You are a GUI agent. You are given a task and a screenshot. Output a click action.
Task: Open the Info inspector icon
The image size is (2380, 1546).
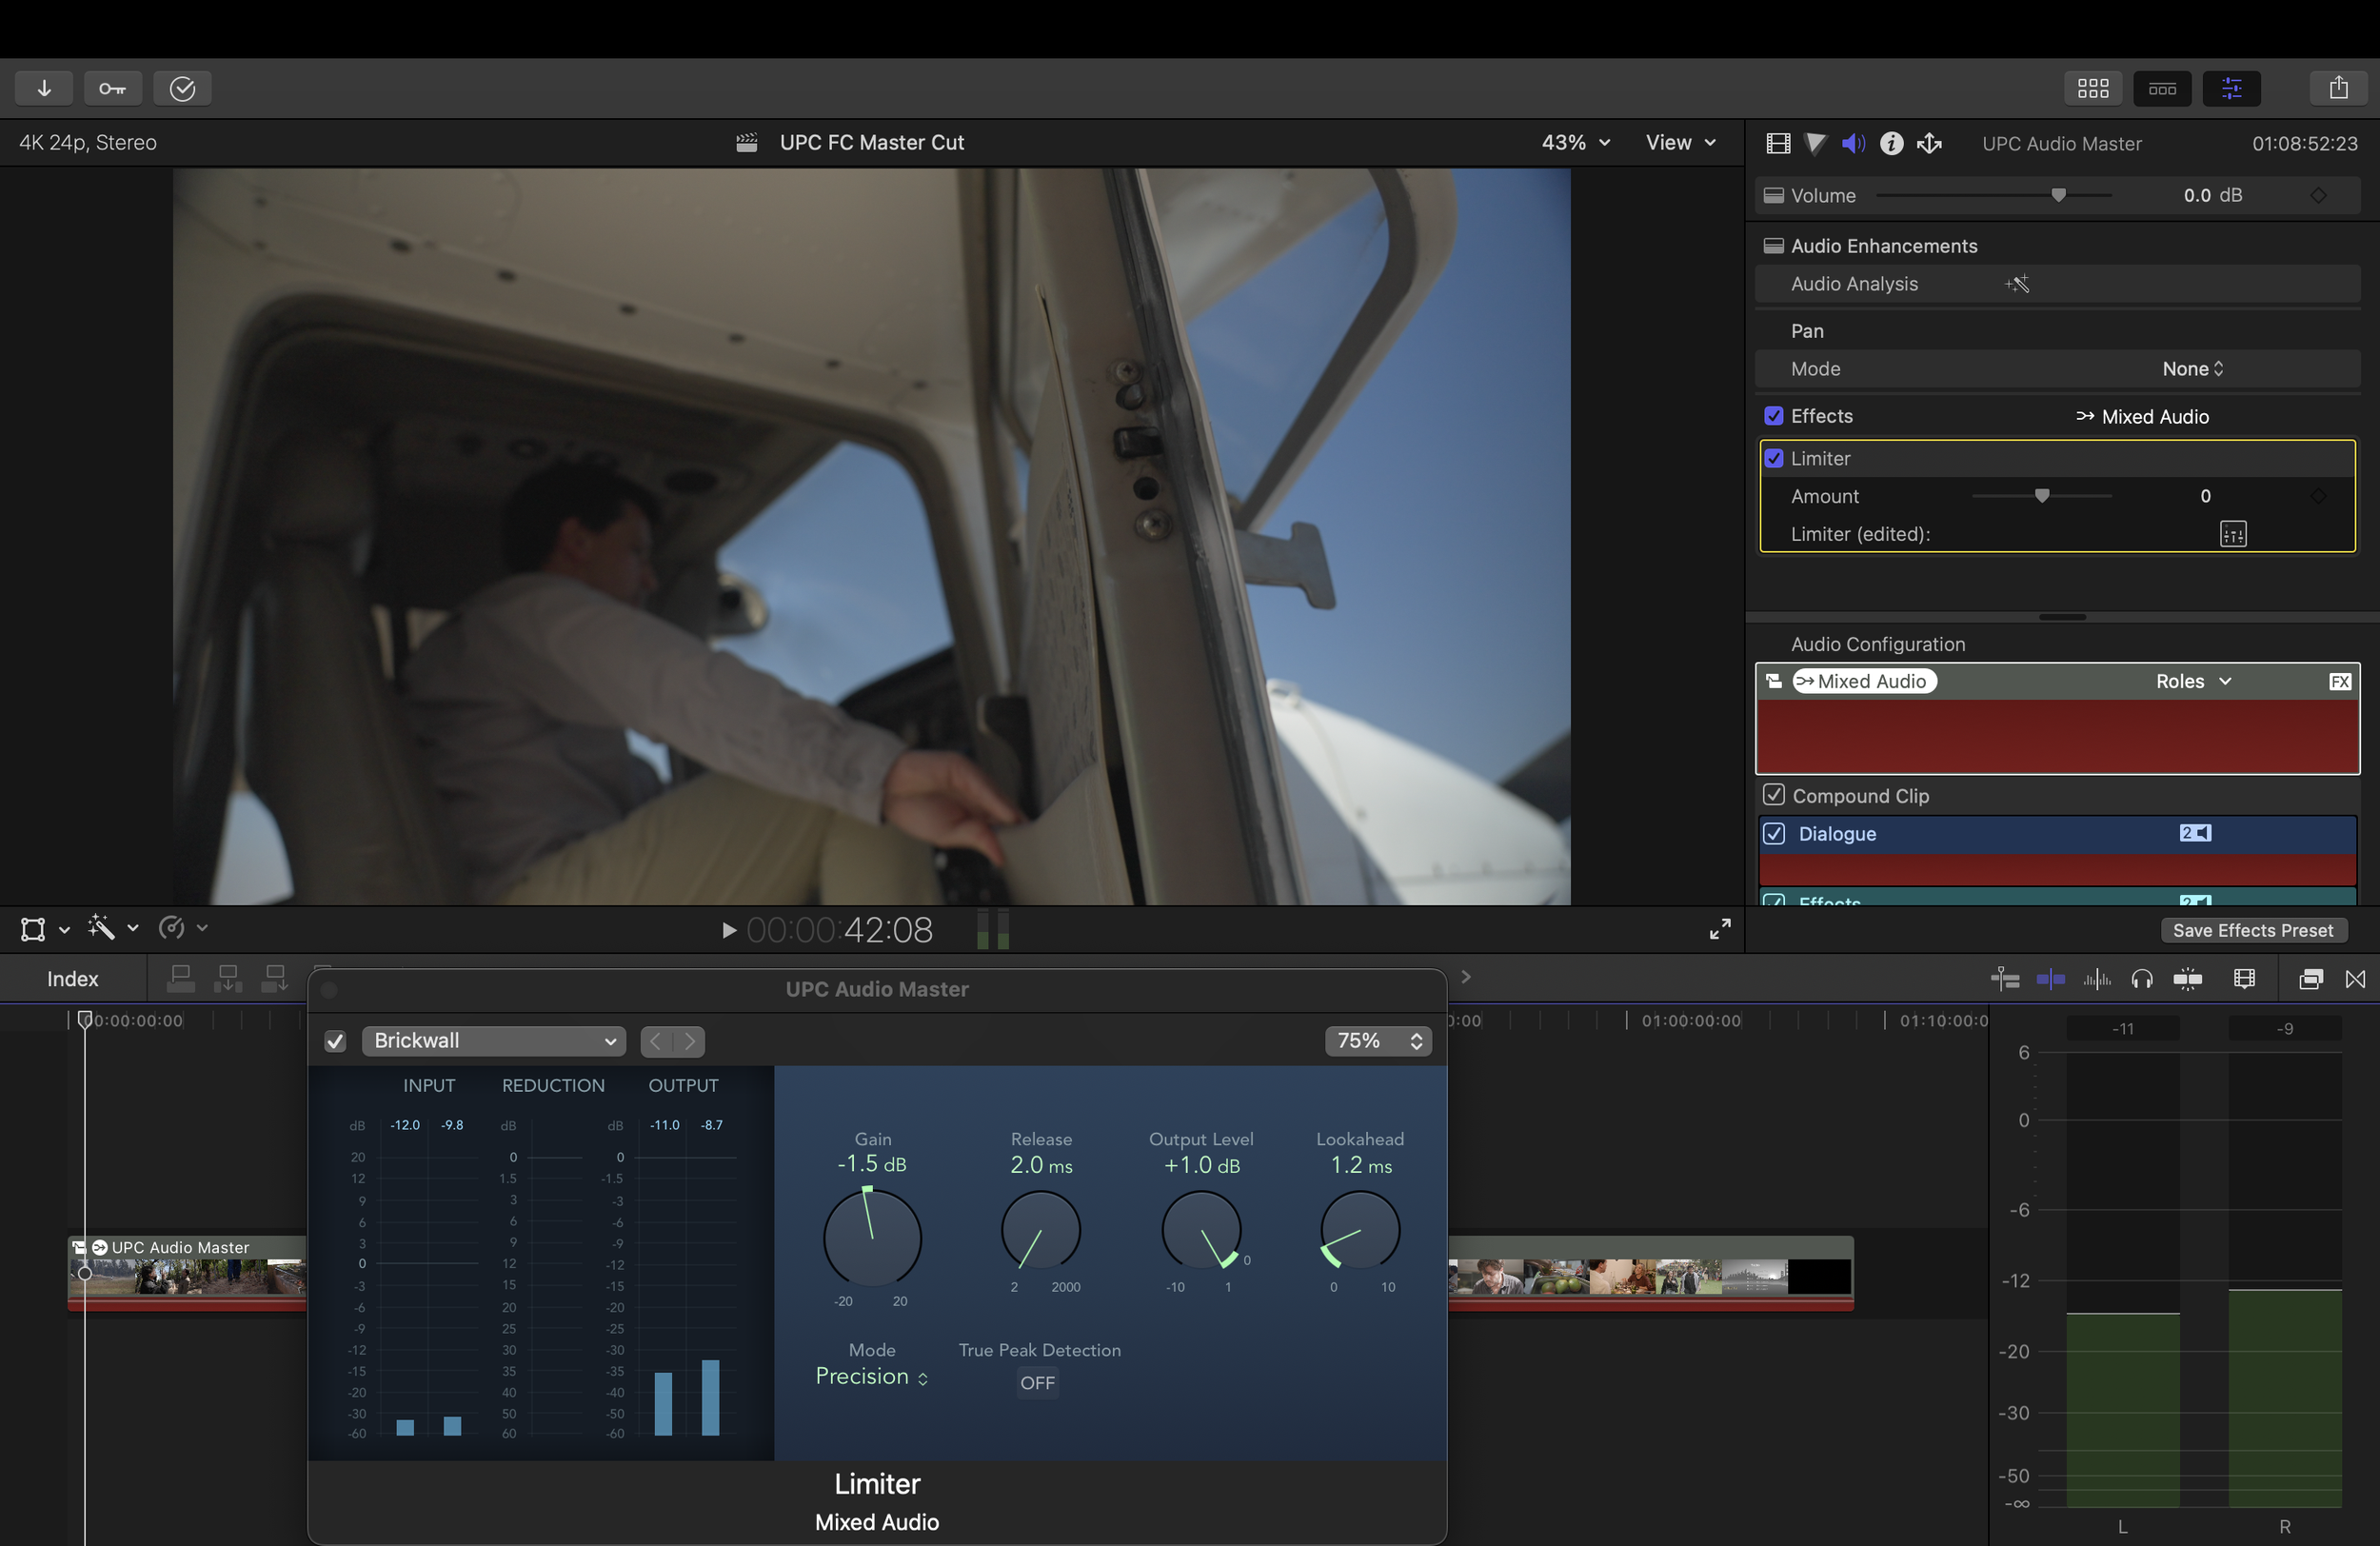tap(1891, 143)
